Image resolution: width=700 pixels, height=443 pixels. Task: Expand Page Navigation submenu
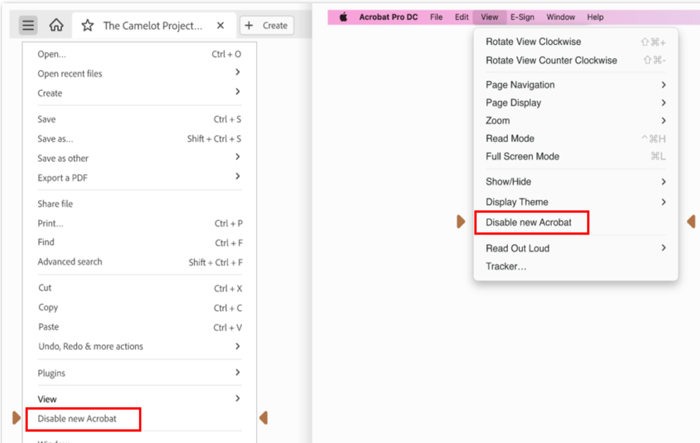click(x=576, y=85)
